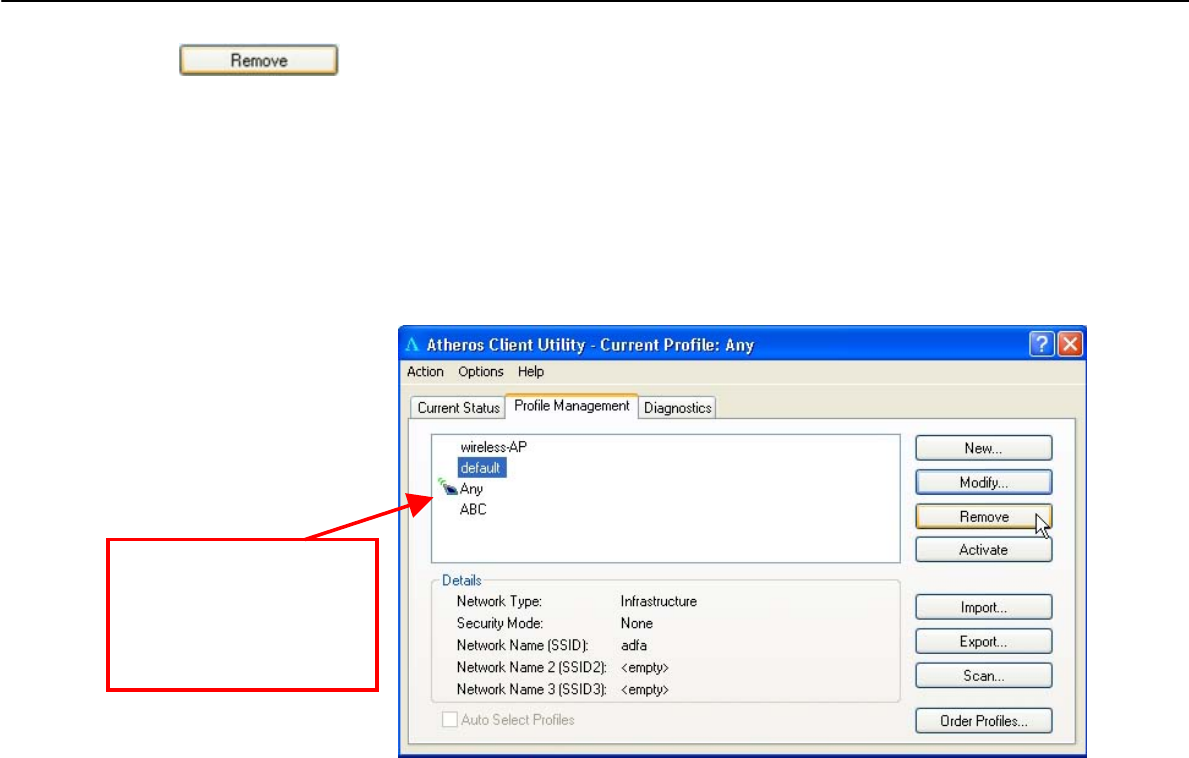
Task: Toggle the Auto Select Profiles checkbox
Action: pyautogui.click(x=450, y=719)
